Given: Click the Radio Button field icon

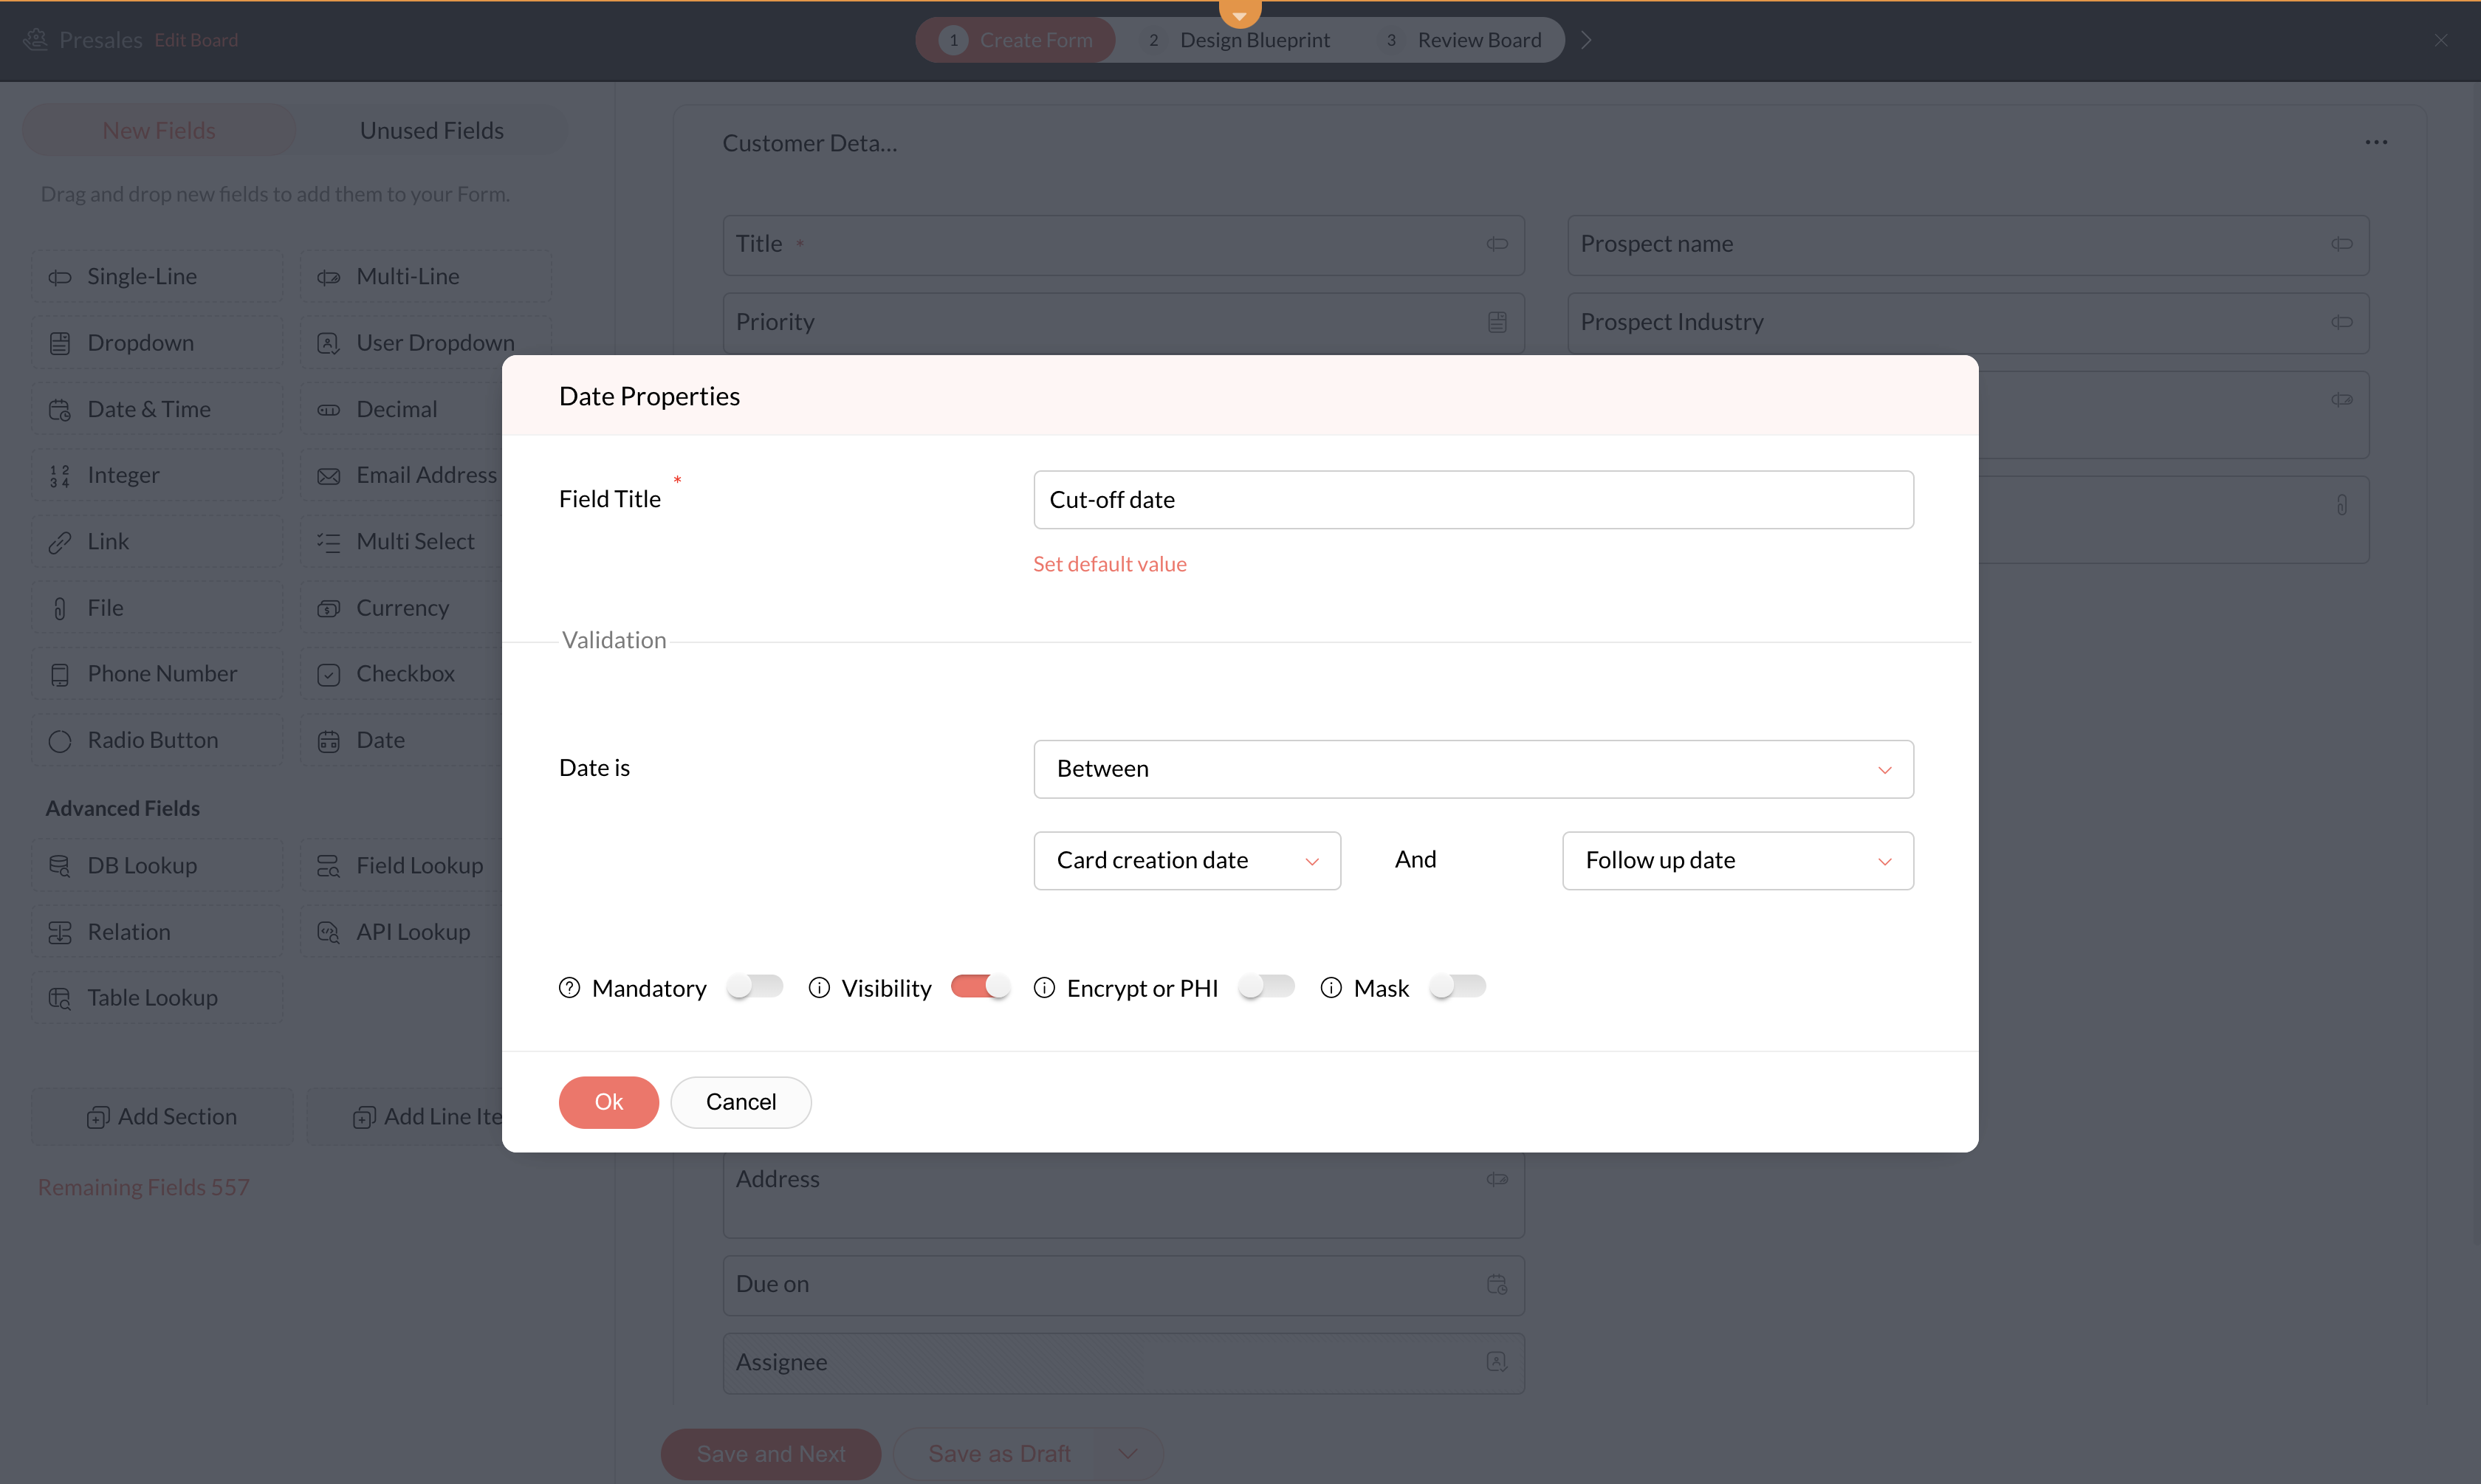Looking at the screenshot, I should point(60,741).
